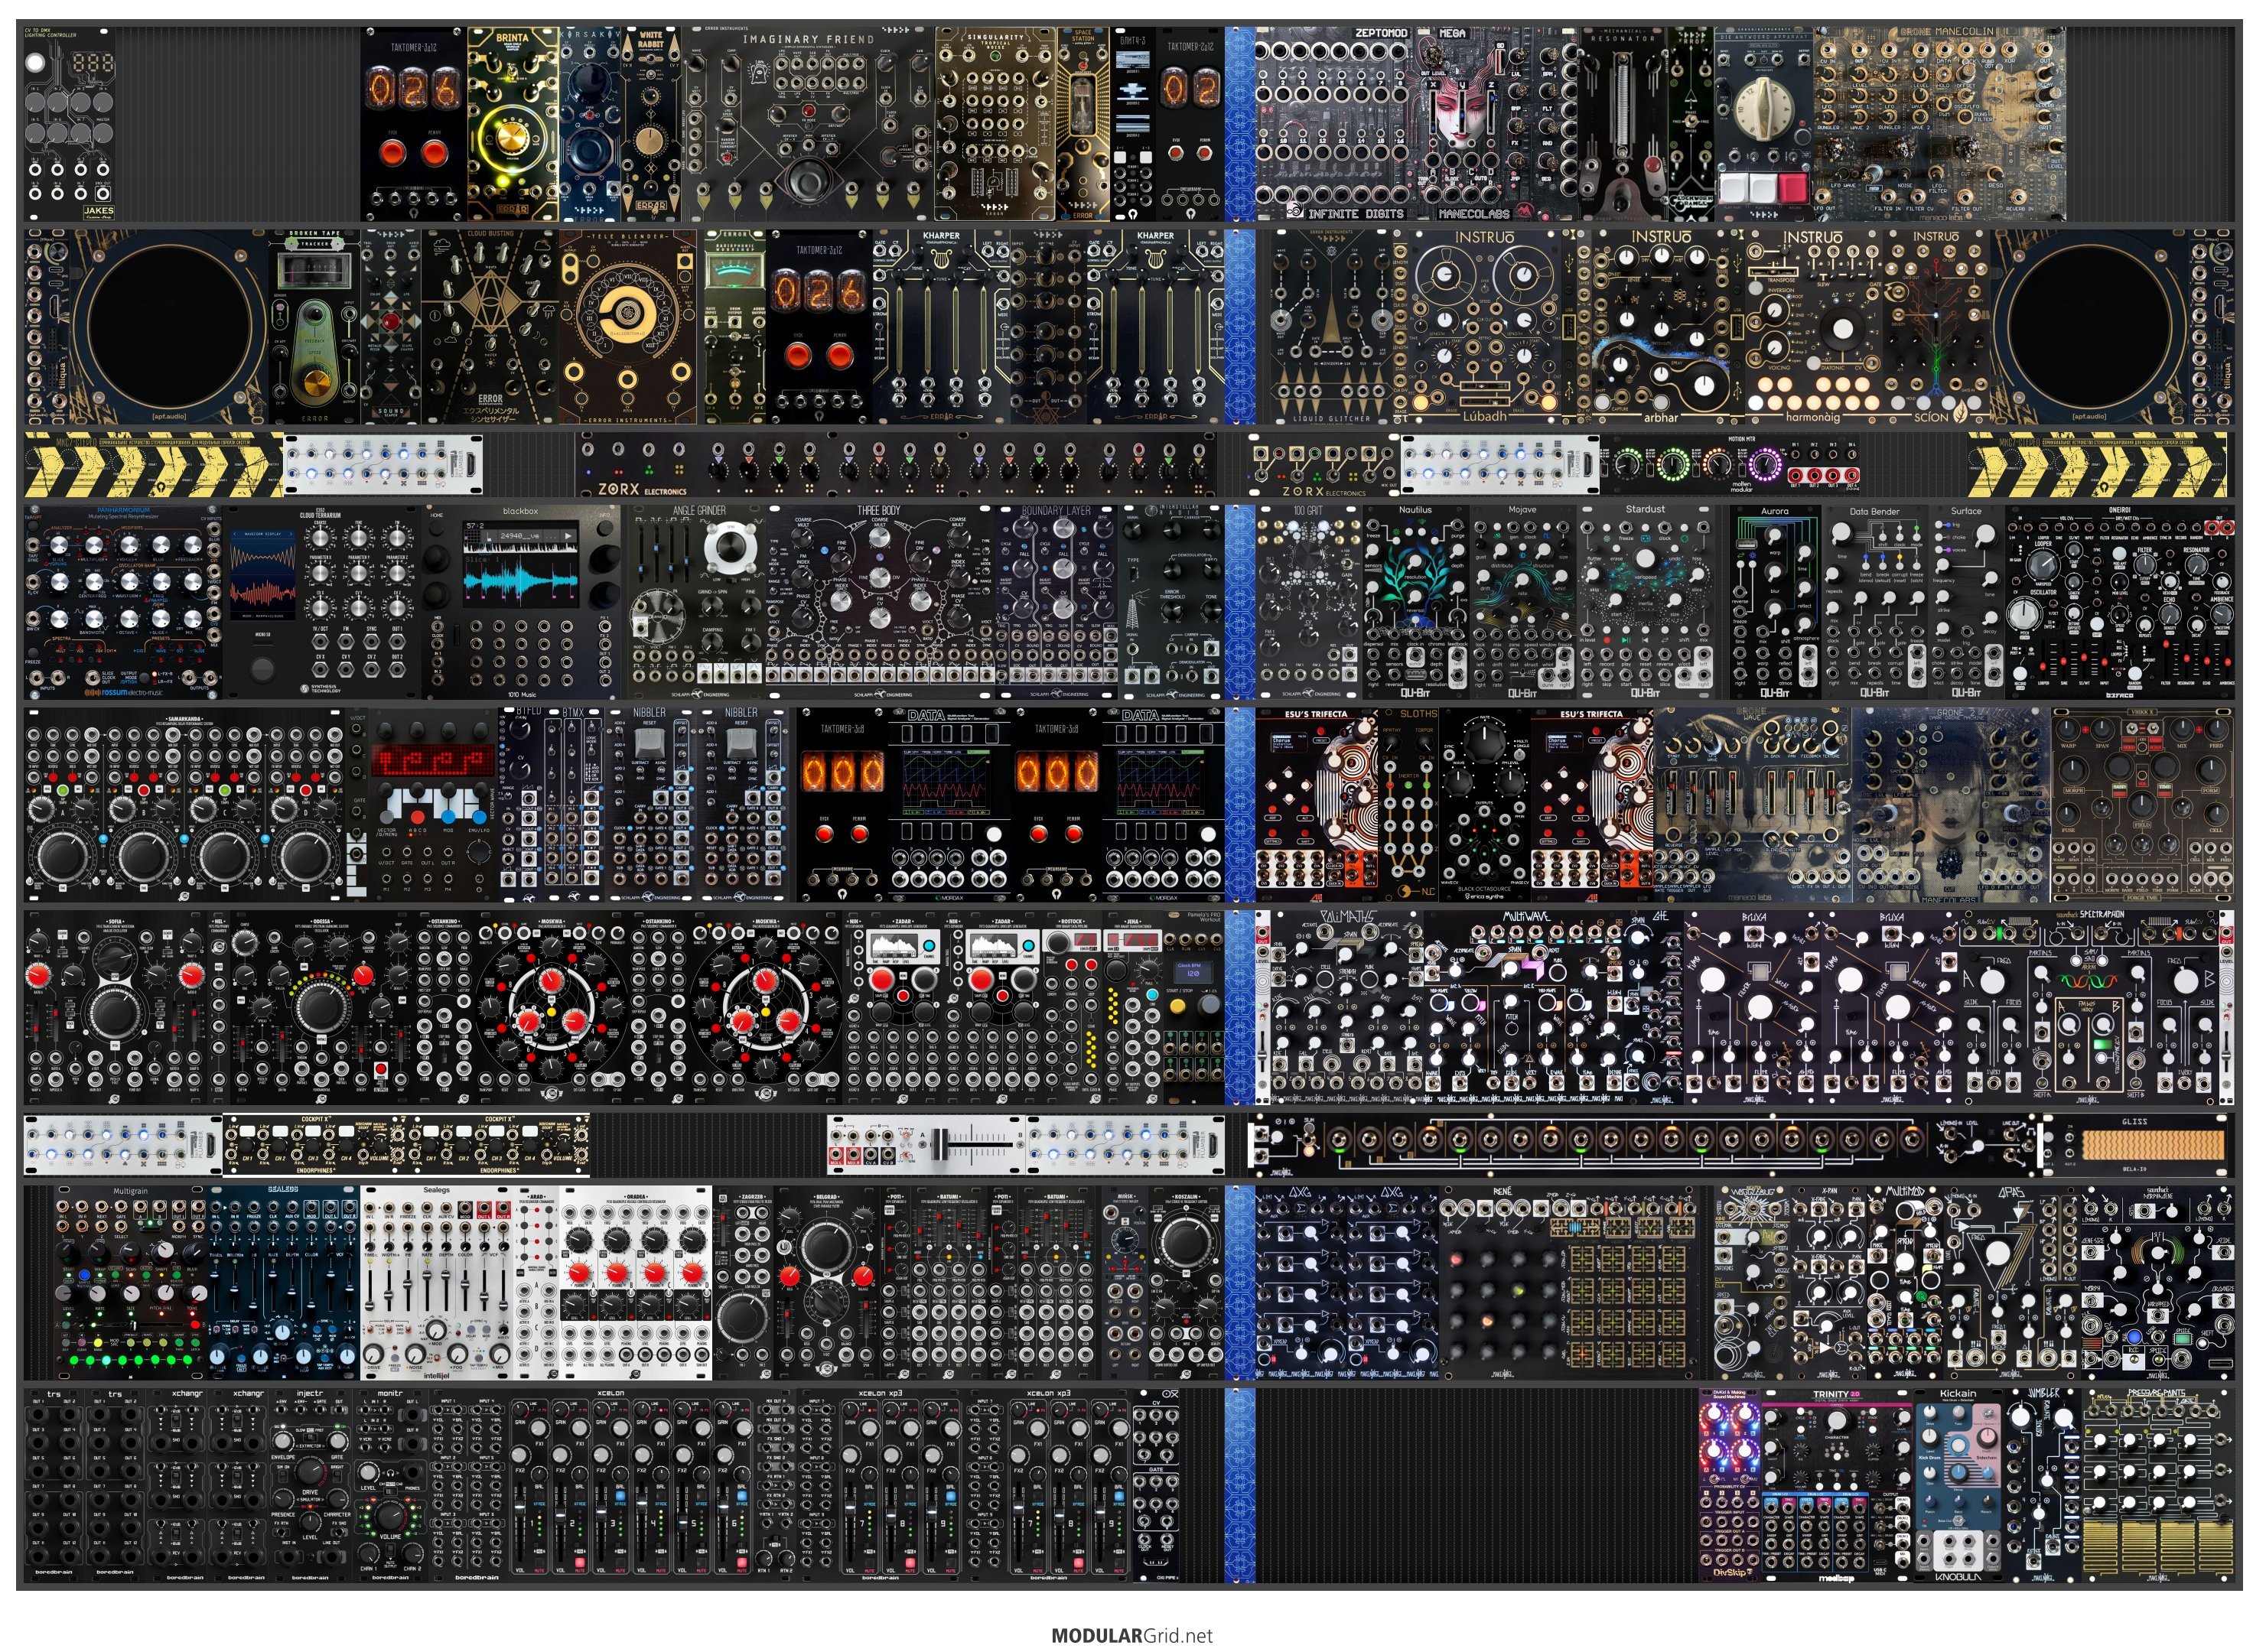Open the Zeptomod Infinite Digits module
Image resolution: width=2266 pixels, height=1652 pixels.
(1335, 123)
